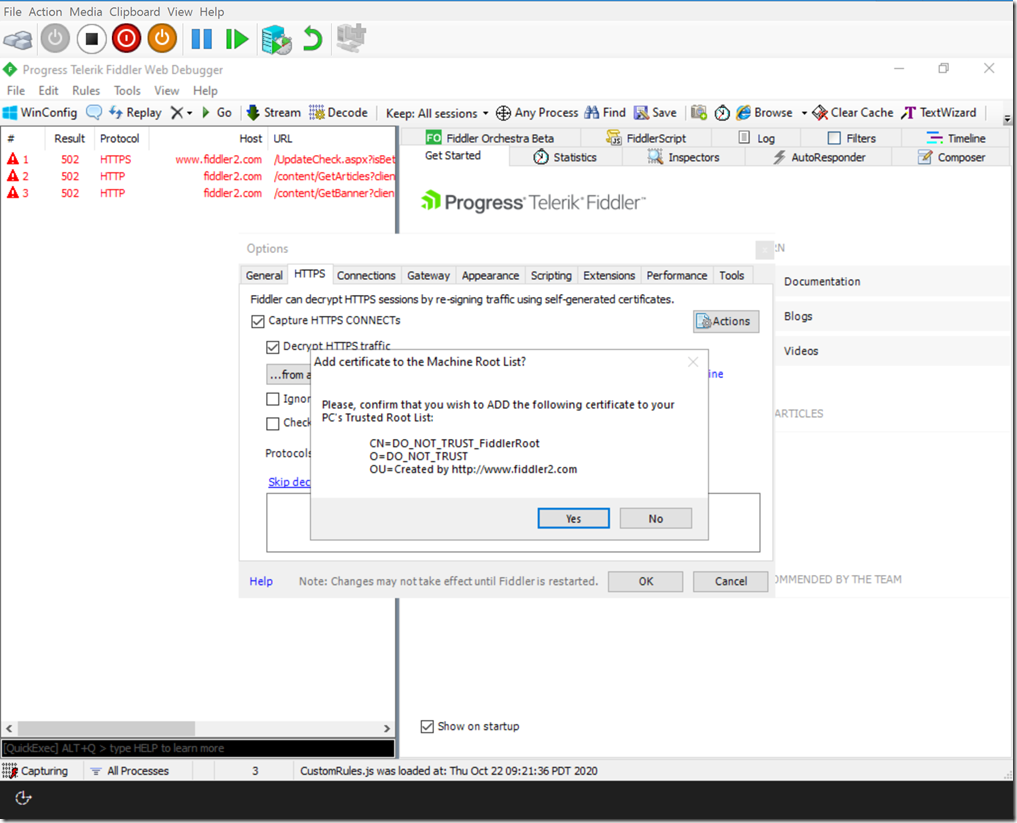The height and width of the screenshot is (823, 1017).
Task: Confirm certificate install with Yes button
Action: [573, 518]
